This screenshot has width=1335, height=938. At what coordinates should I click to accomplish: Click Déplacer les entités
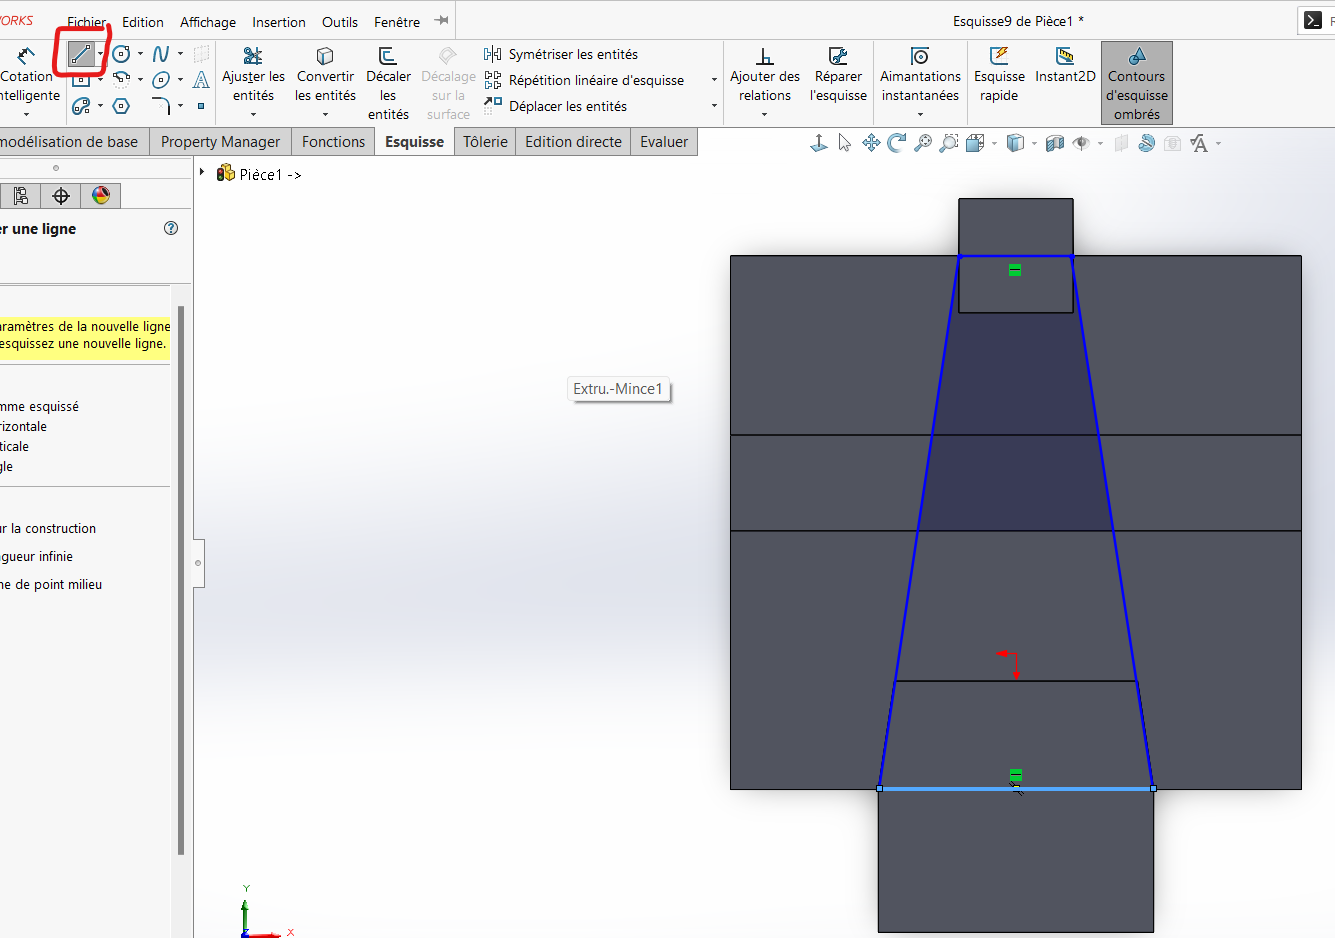click(x=555, y=106)
